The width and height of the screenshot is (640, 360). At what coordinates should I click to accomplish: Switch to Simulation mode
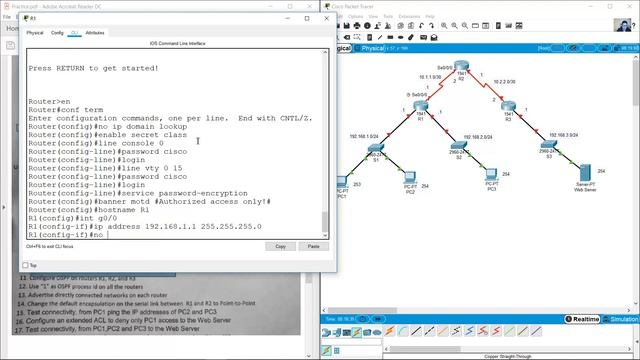pos(620,319)
